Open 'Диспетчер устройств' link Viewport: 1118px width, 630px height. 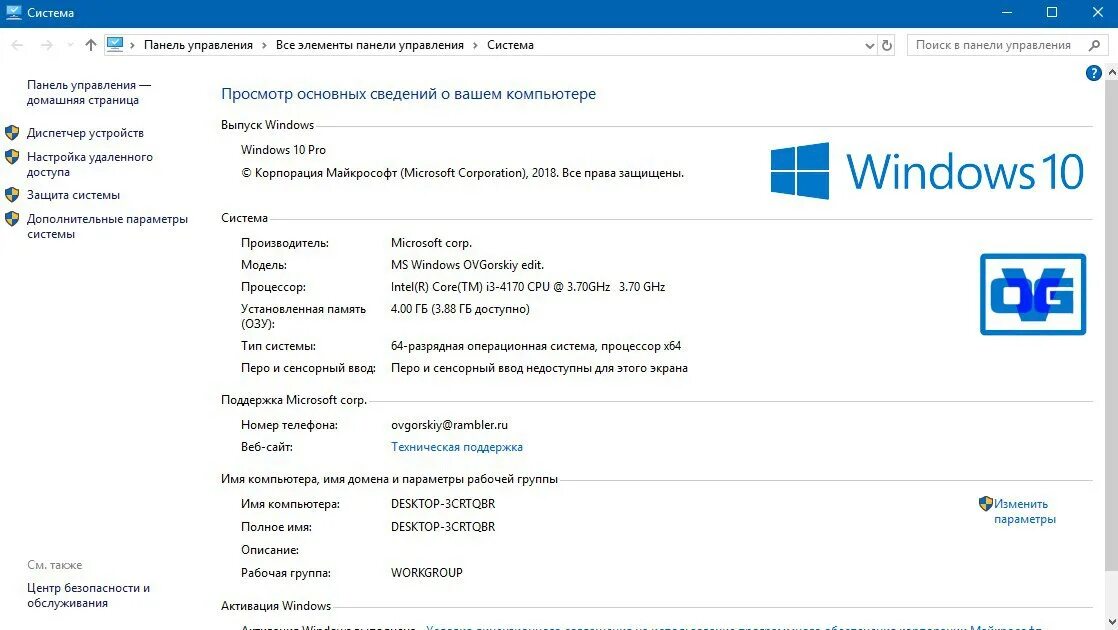tap(85, 133)
